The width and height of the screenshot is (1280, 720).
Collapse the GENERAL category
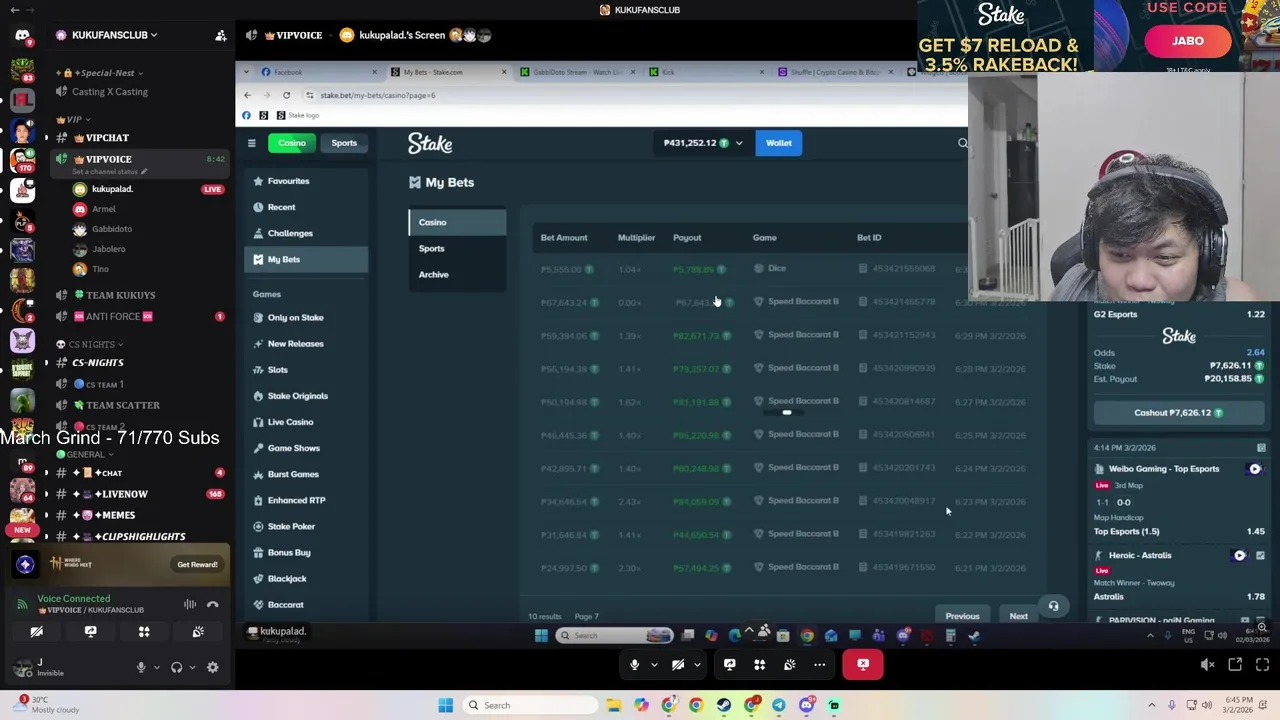tap(84, 454)
